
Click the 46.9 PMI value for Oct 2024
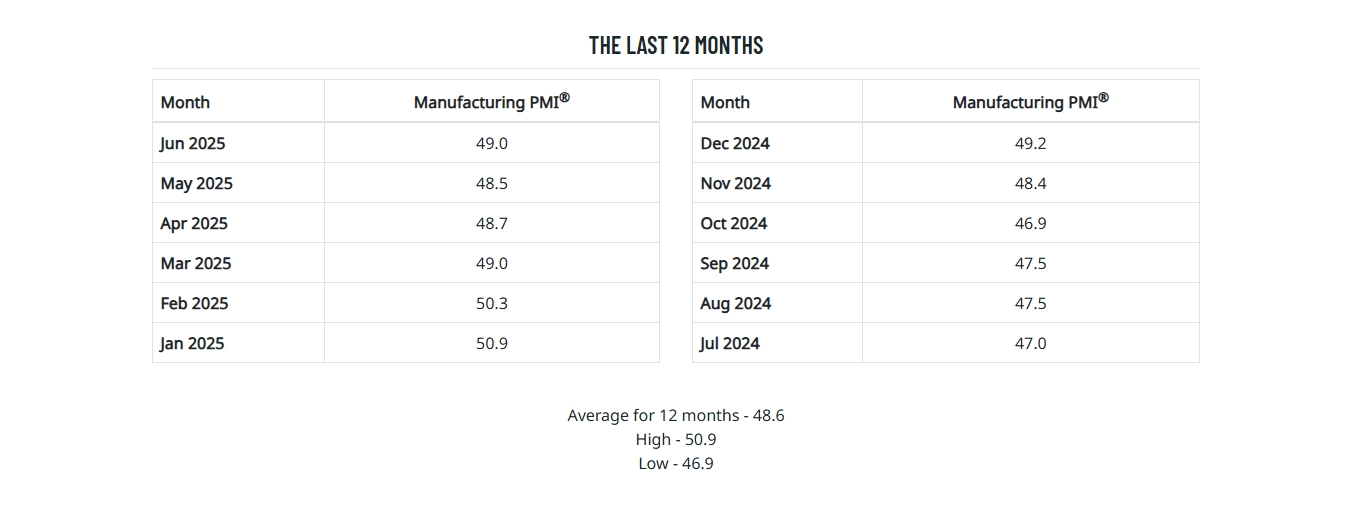pos(1030,223)
